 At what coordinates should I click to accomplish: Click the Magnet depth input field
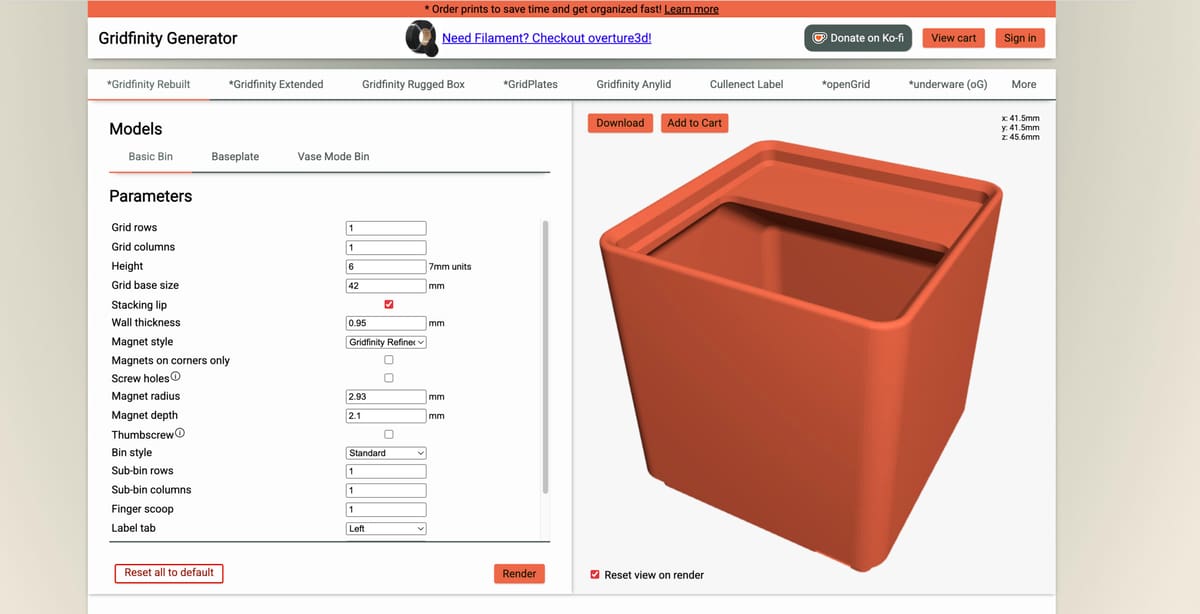[386, 415]
